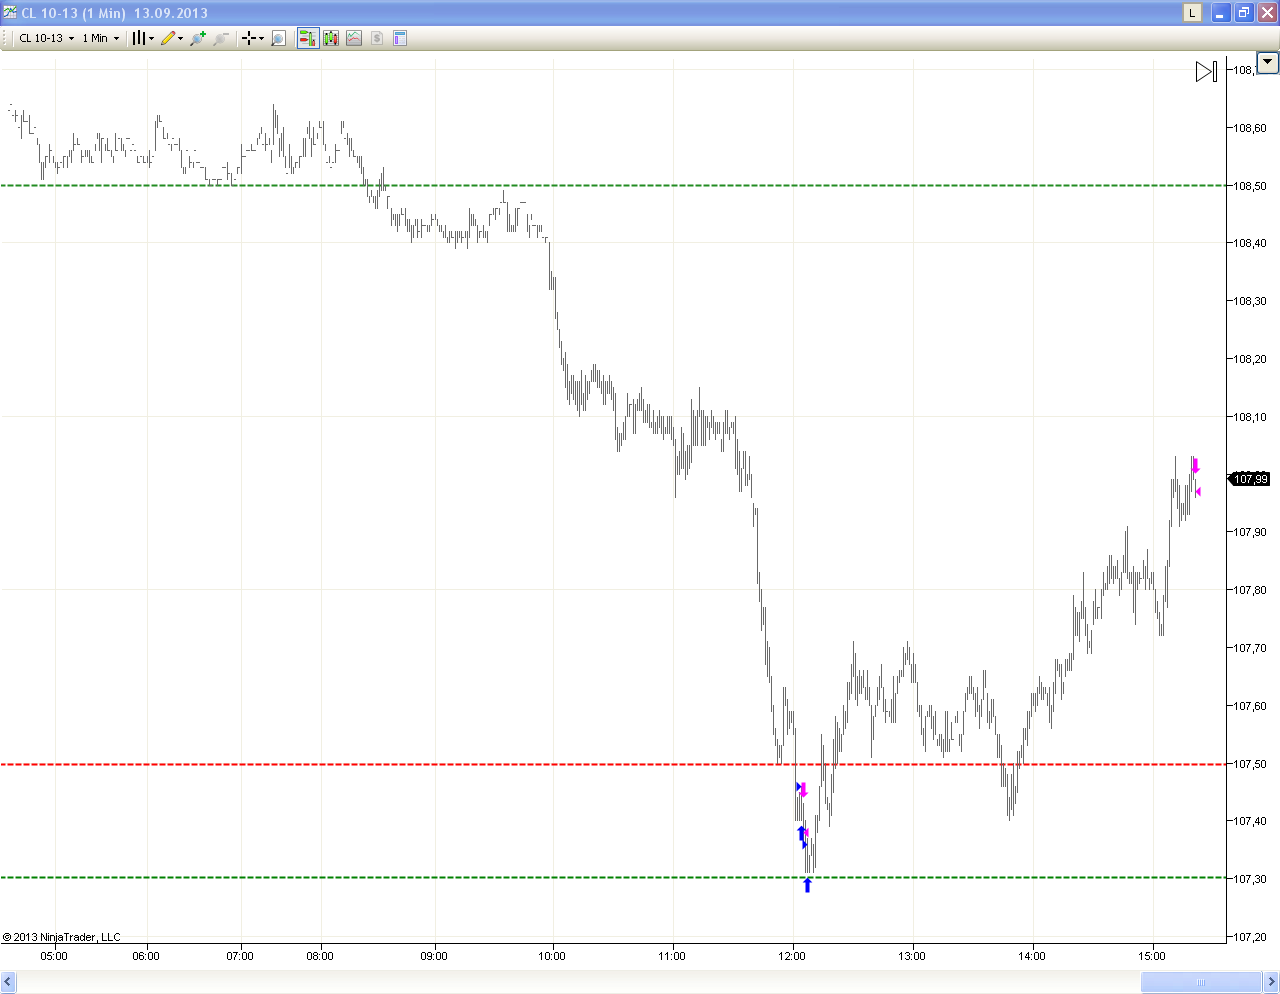Image resolution: width=1280 pixels, height=994 pixels.
Task: Click the 107,20 price axis label
Action: click(x=1250, y=937)
